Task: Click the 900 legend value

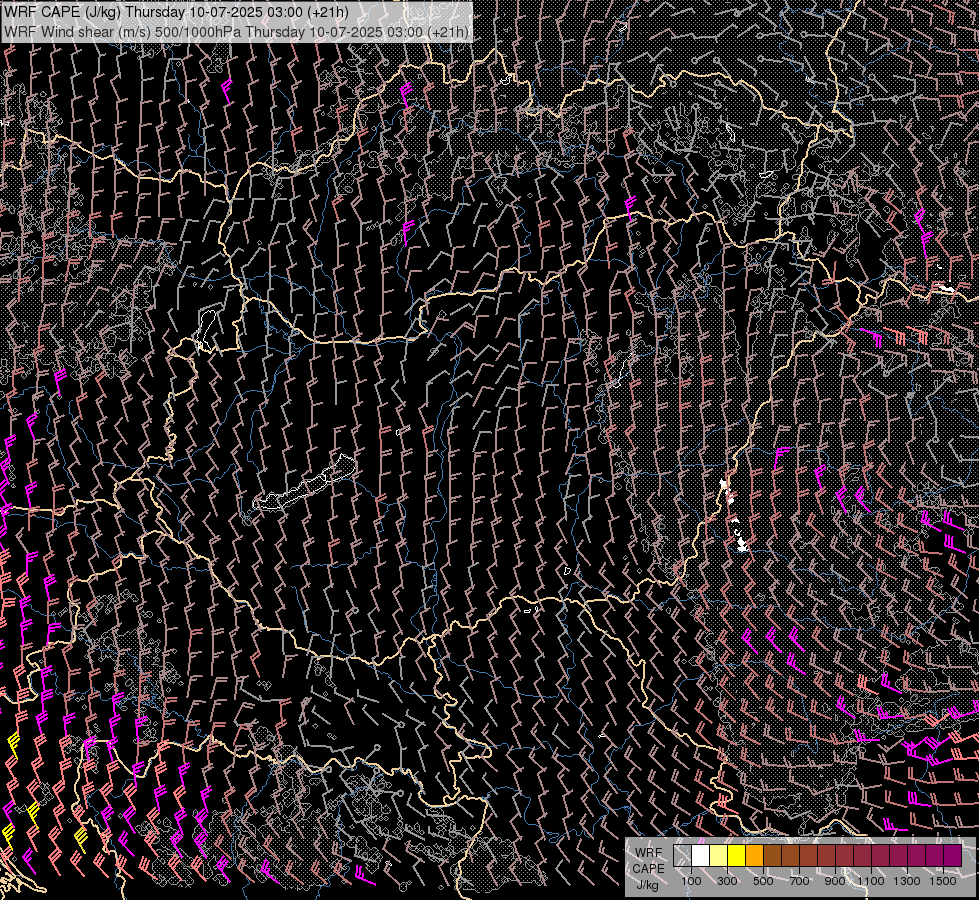Action: click(835, 881)
